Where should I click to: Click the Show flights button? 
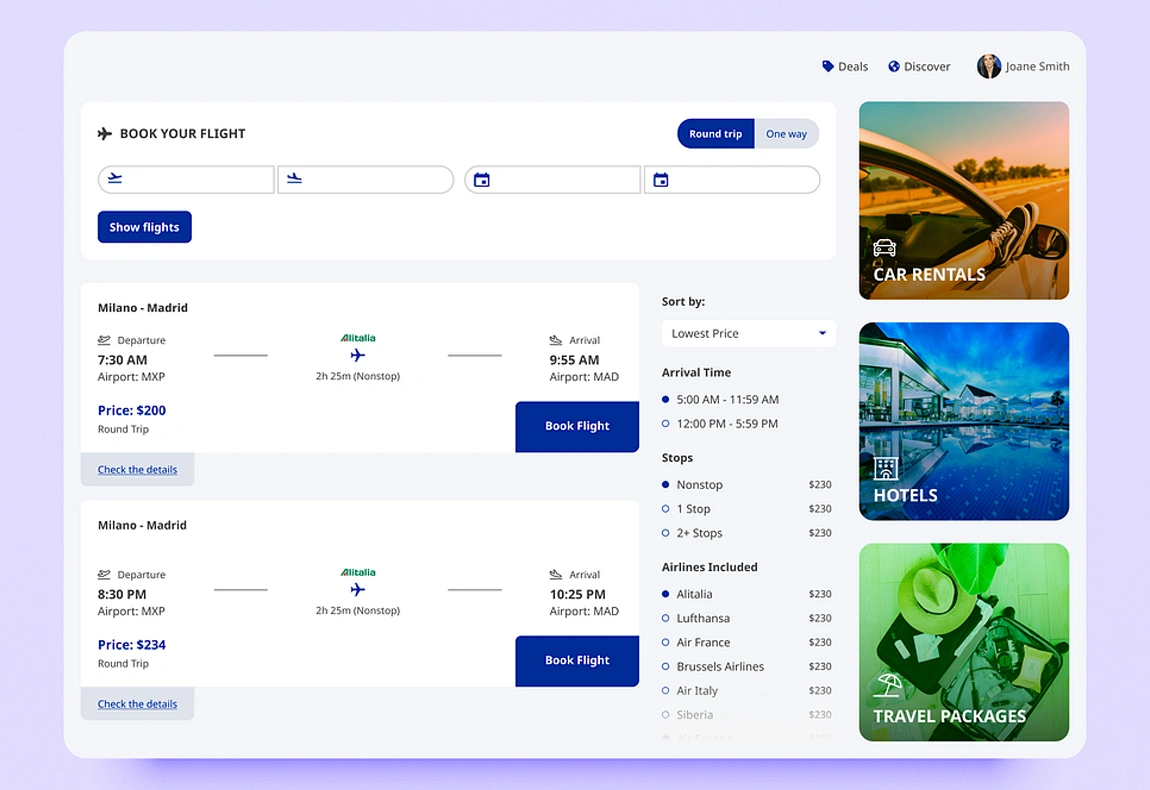[144, 226]
